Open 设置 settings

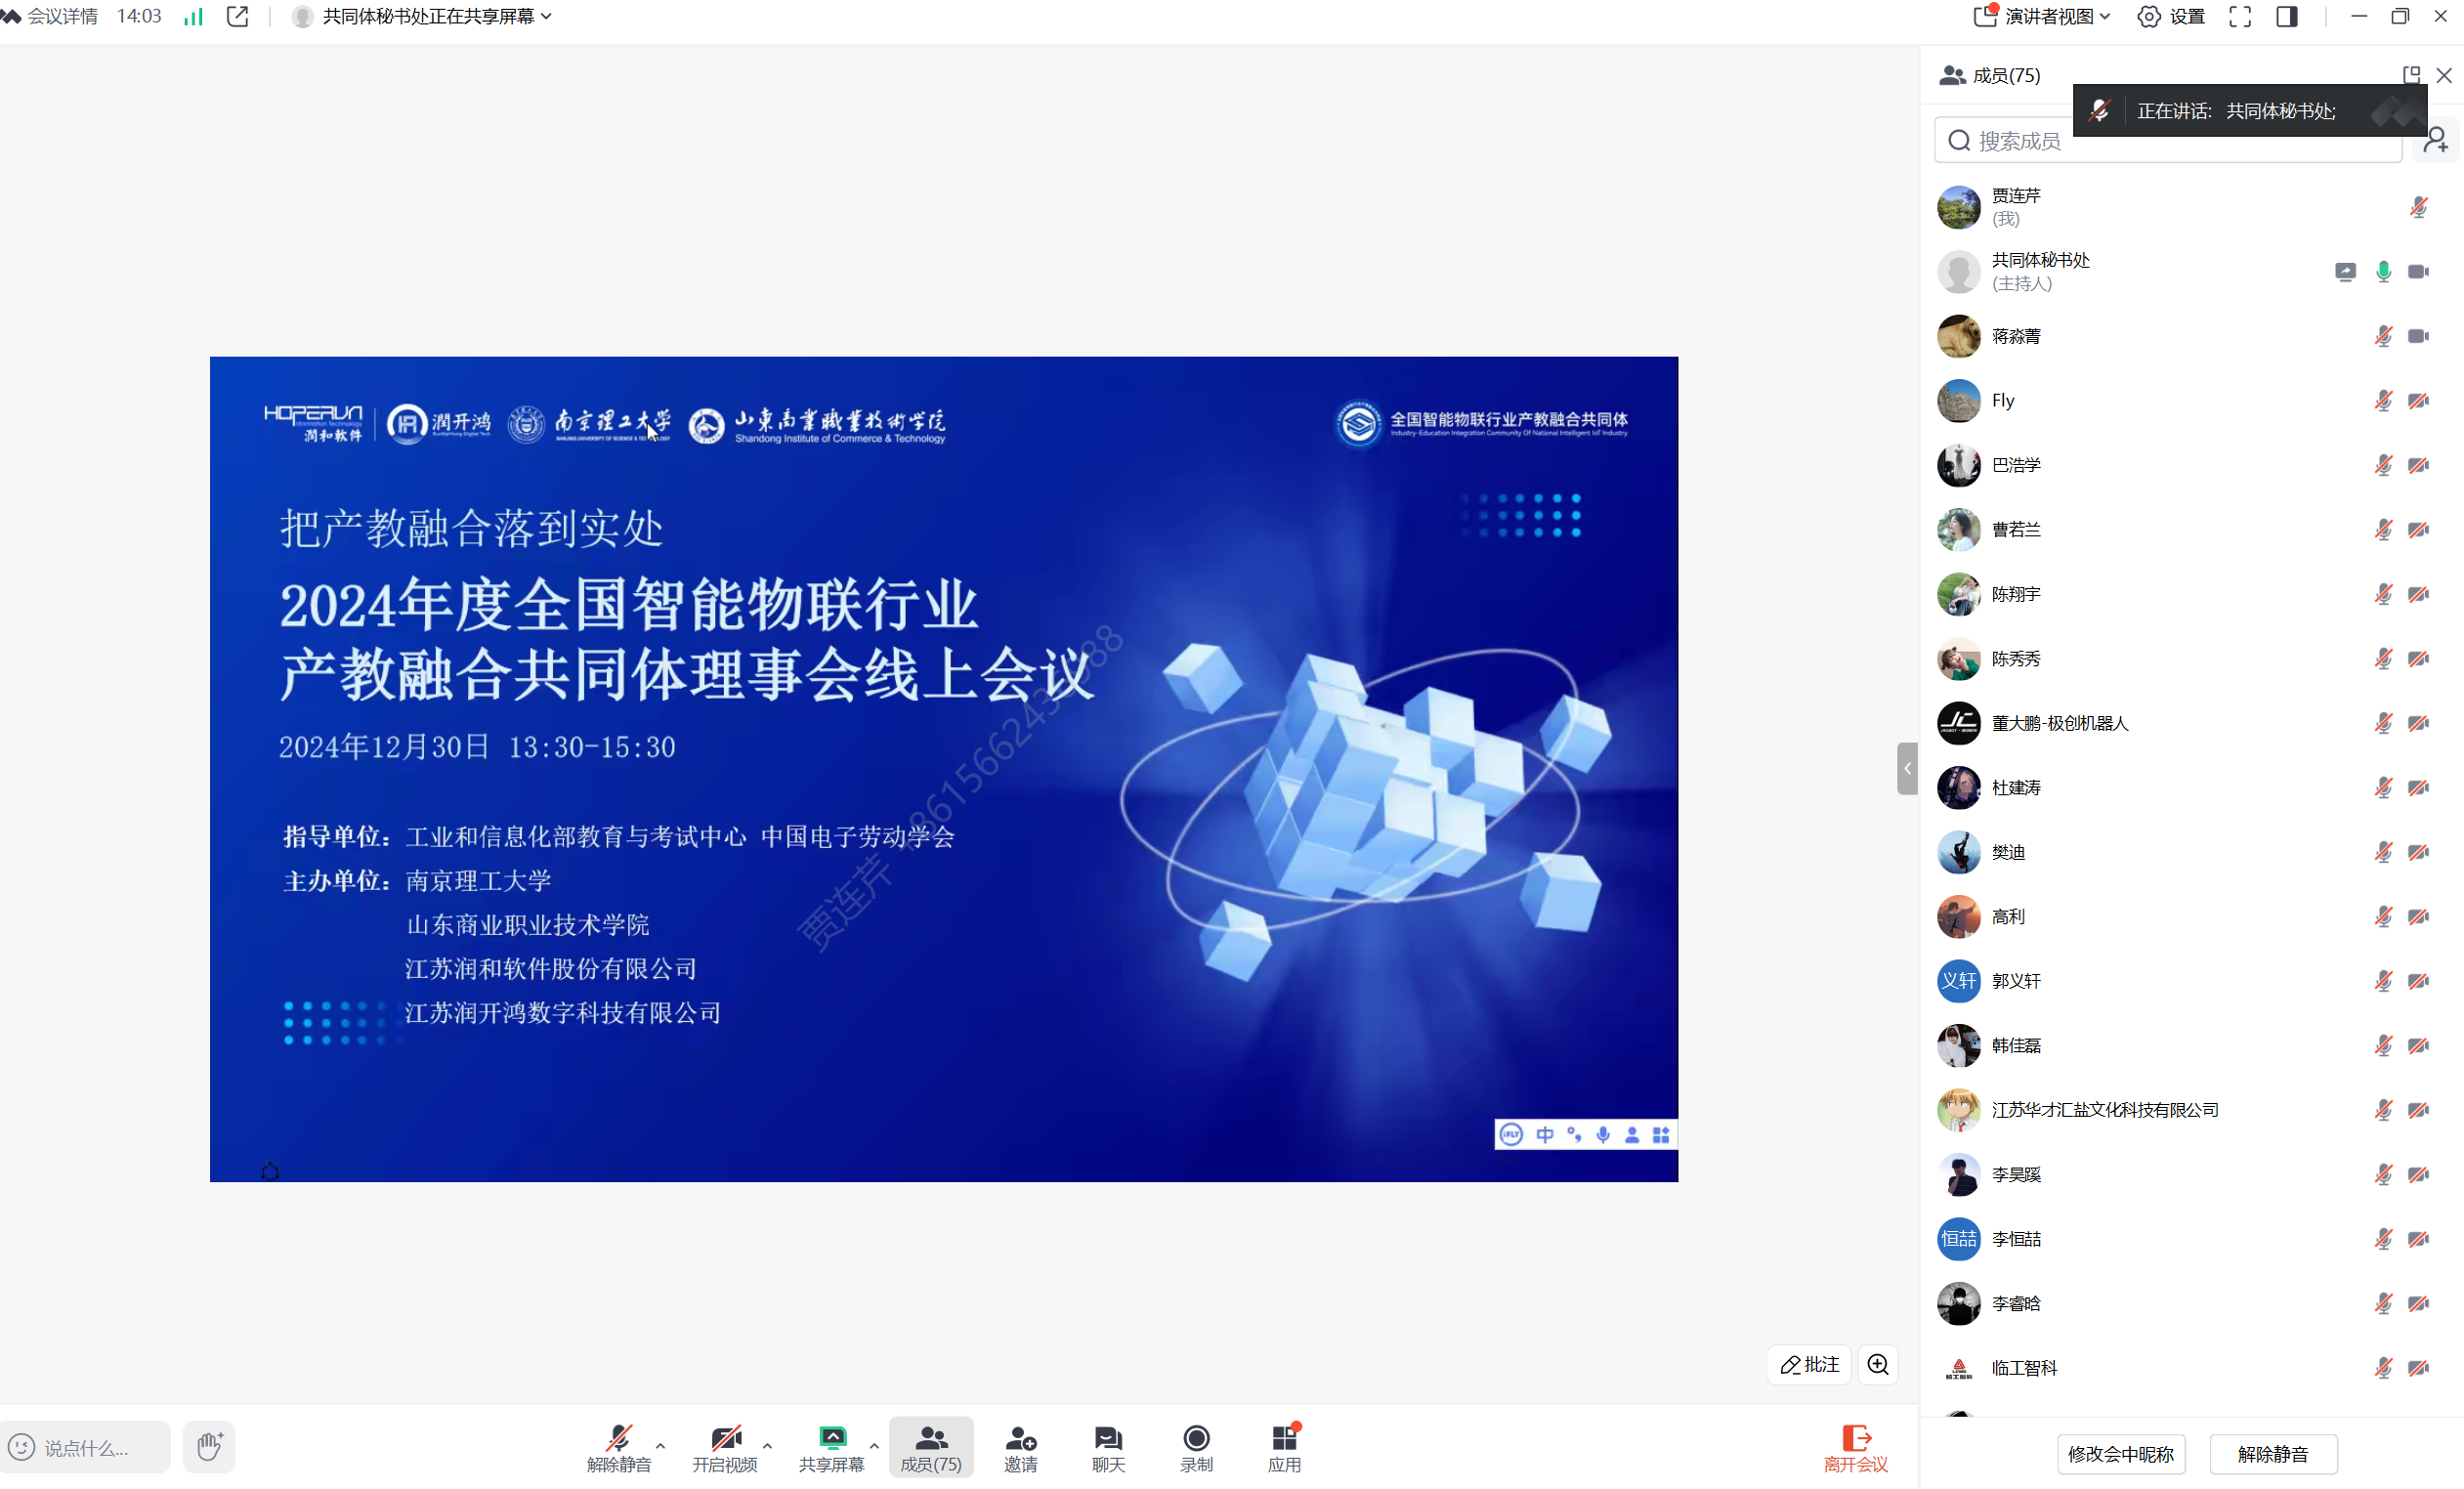(2171, 16)
